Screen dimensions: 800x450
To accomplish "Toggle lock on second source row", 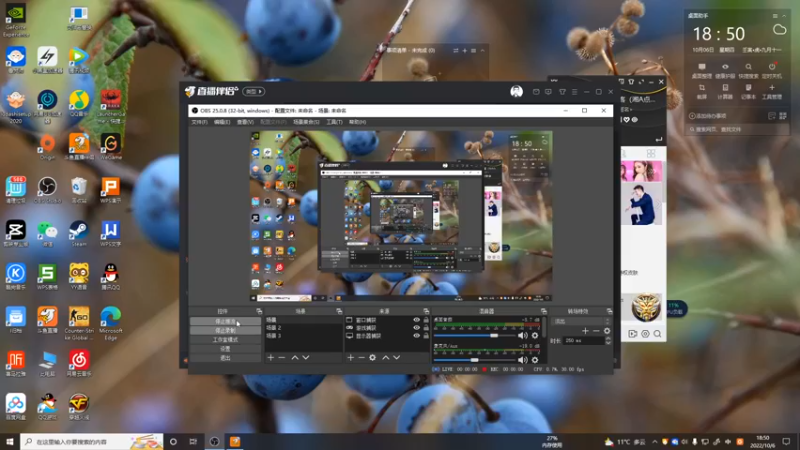I will click(x=426, y=328).
